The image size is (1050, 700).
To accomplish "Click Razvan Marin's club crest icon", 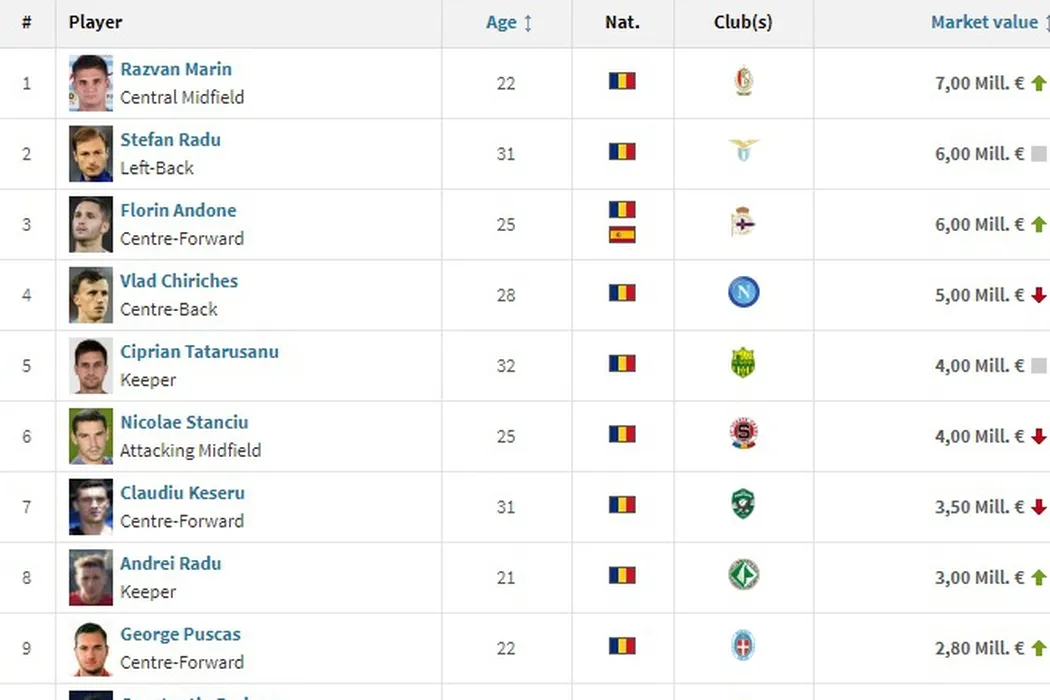I will point(743,82).
